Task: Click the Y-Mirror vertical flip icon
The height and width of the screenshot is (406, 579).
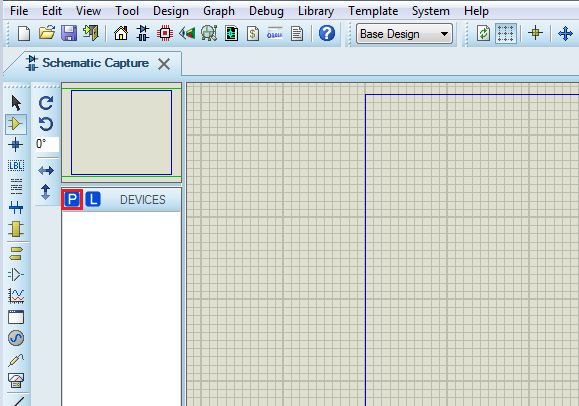Action: [x=46, y=192]
